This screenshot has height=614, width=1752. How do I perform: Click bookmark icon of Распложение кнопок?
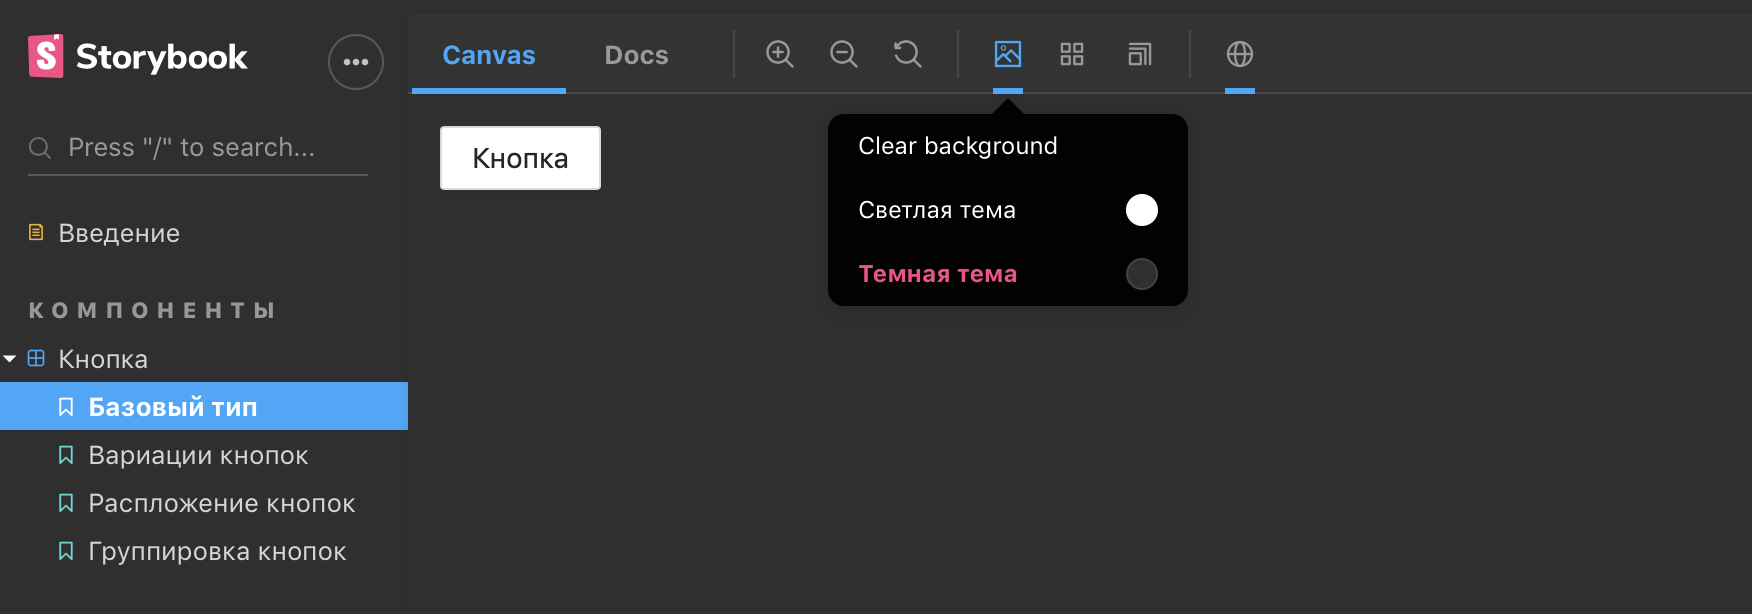coord(66,503)
